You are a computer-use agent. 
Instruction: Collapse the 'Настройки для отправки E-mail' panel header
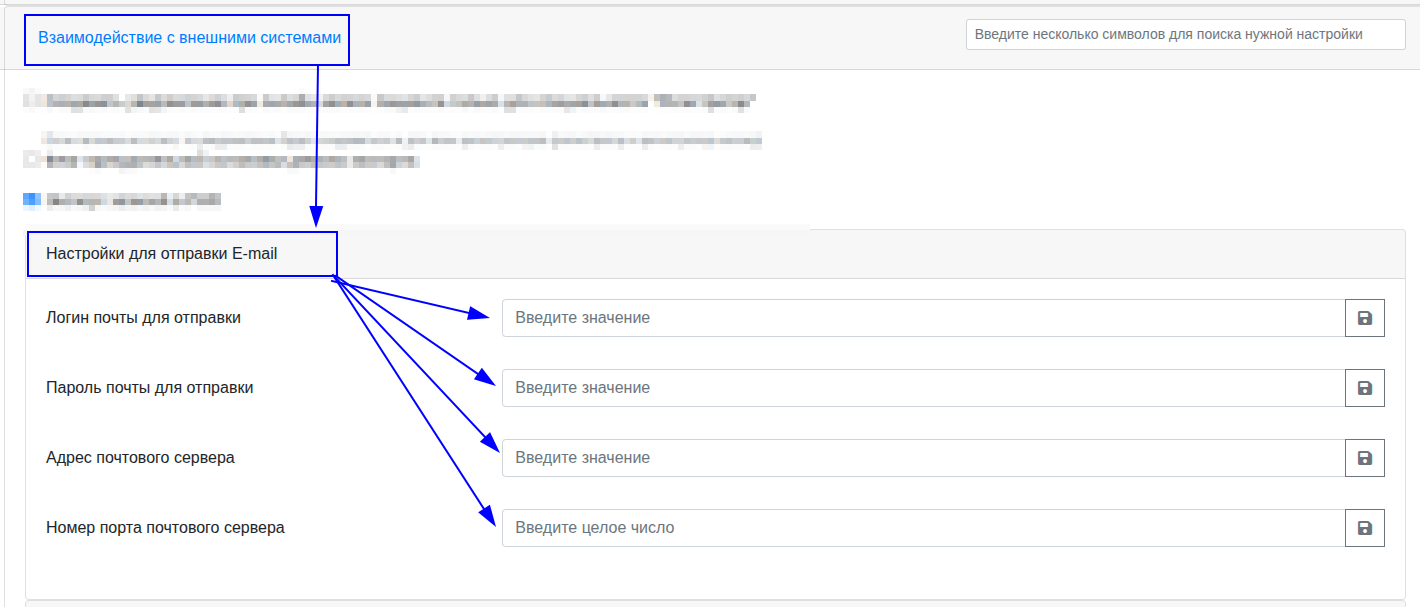161,254
